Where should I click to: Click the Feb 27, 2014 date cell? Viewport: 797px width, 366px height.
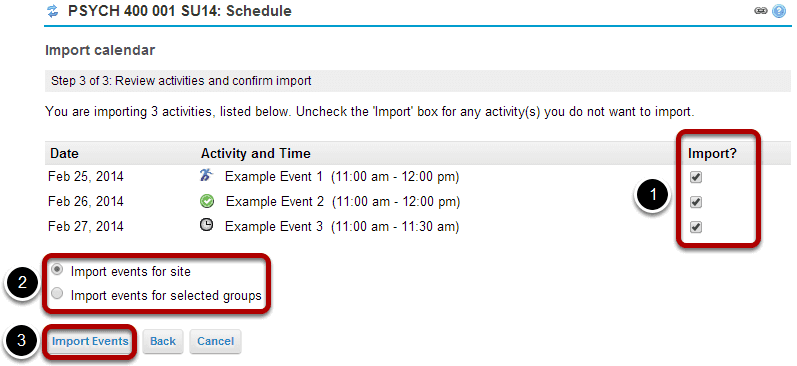point(86,226)
